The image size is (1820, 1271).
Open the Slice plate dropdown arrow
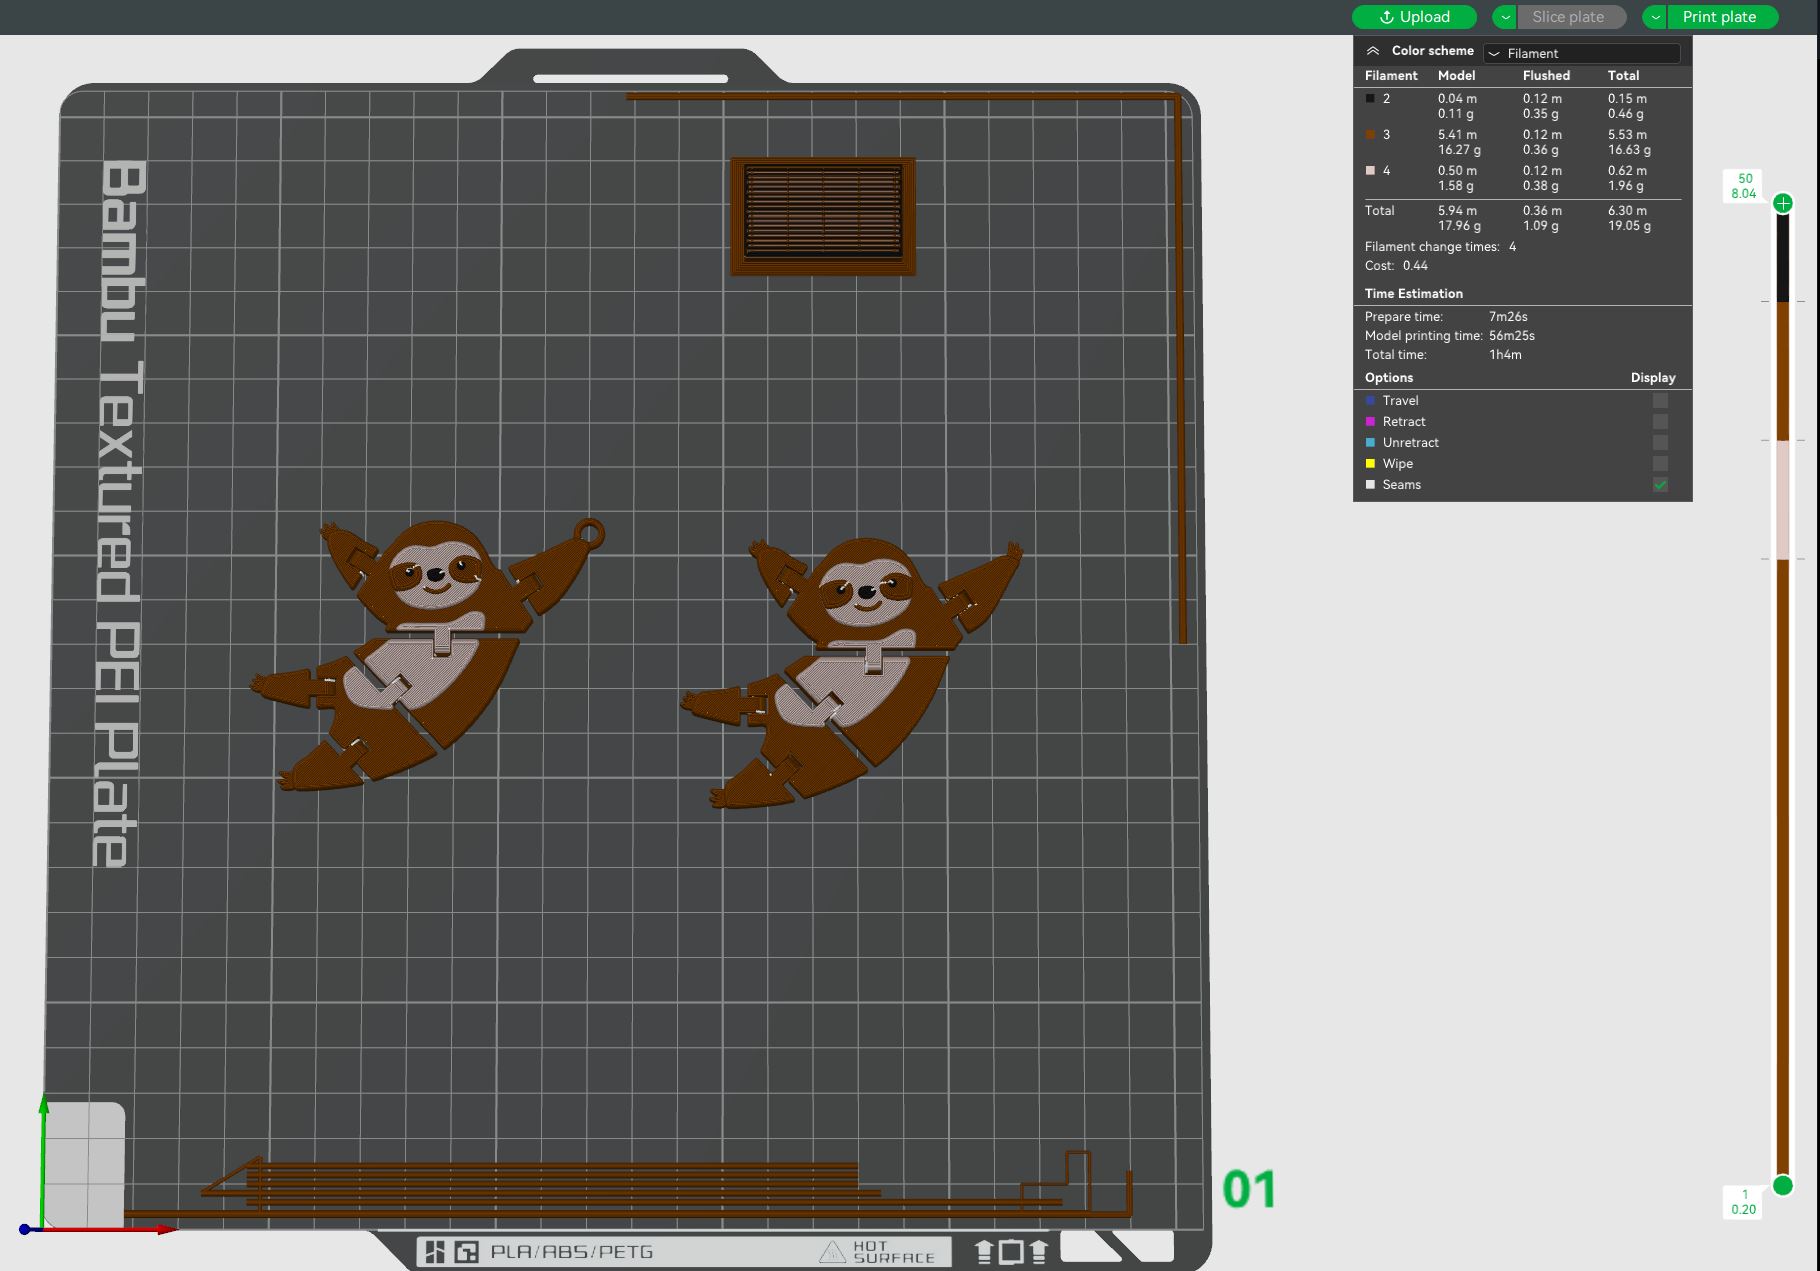[x=1505, y=17]
